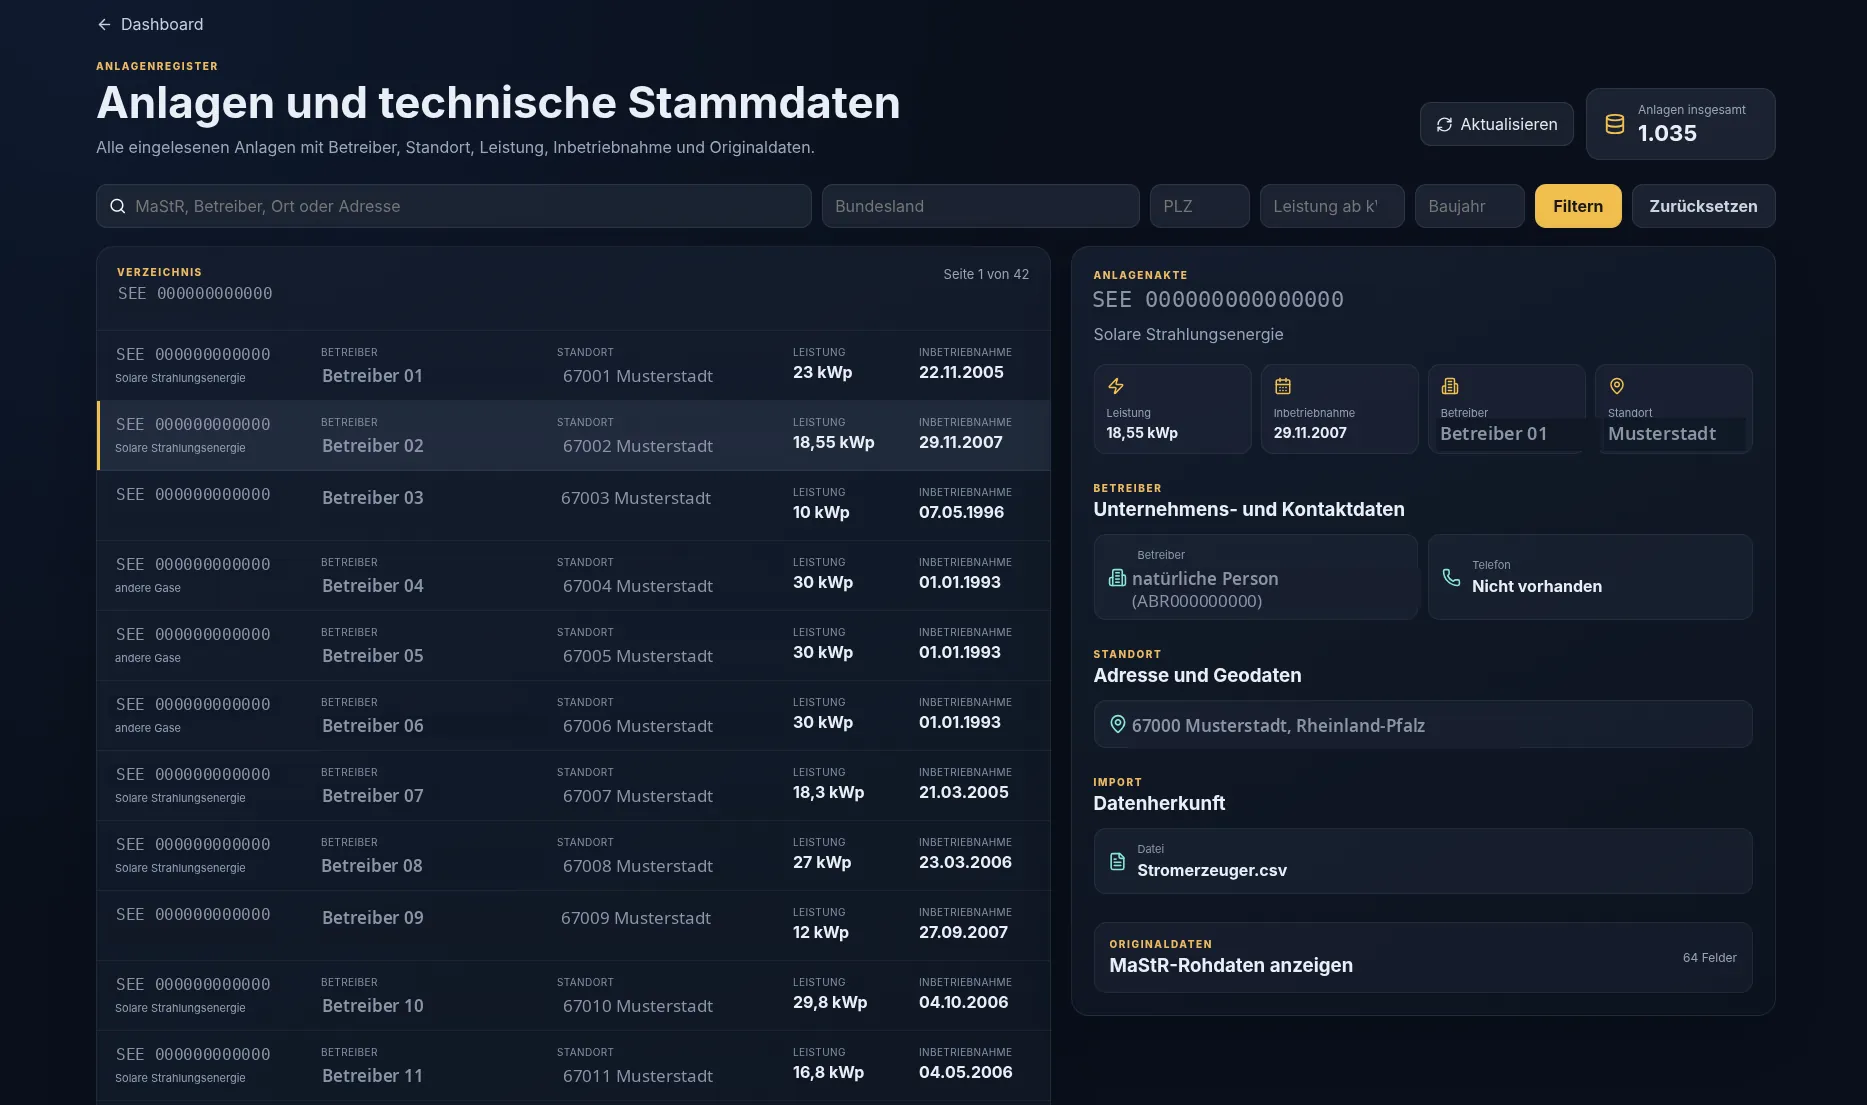Image resolution: width=1867 pixels, height=1105 pixels.
Task: Click the Nicht vorhanden phone value
Action: (1537, 586)
